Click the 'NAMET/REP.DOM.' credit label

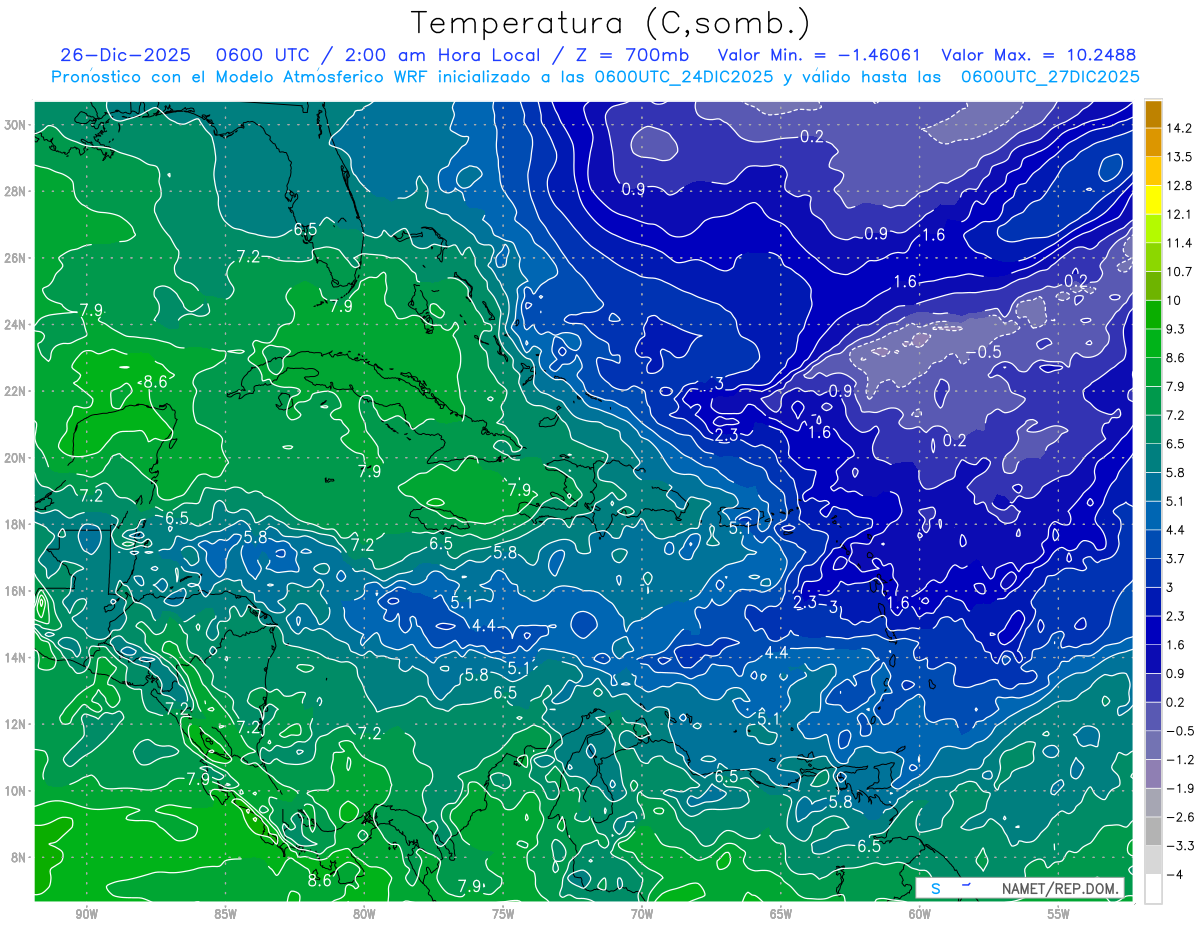1059,888
